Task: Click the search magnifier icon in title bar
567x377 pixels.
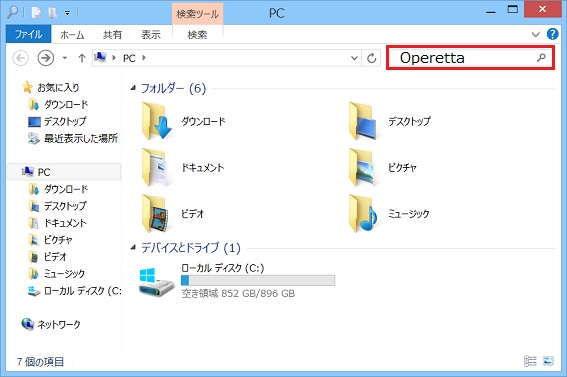Action: click(13, 12)
